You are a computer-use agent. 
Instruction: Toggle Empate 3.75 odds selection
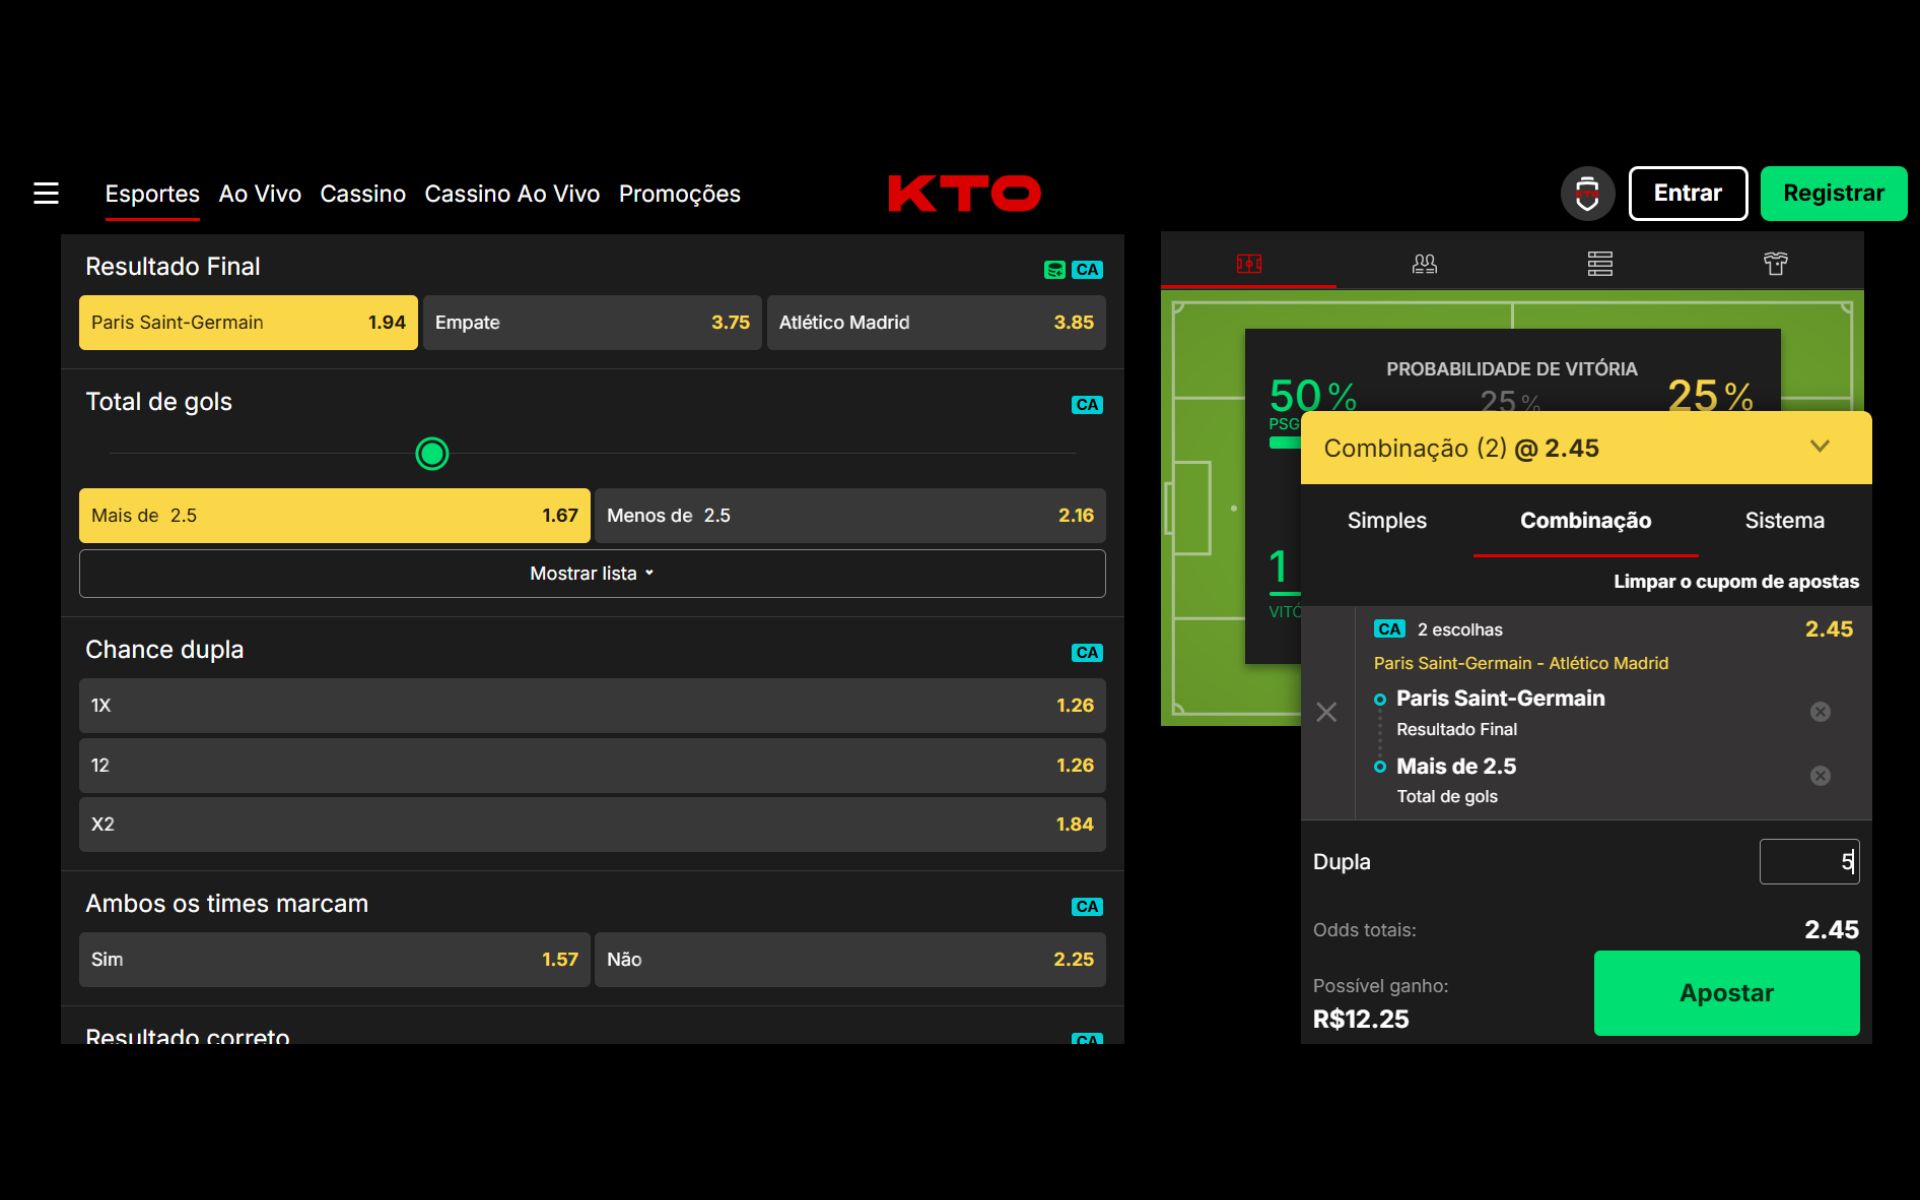(592, 322)
